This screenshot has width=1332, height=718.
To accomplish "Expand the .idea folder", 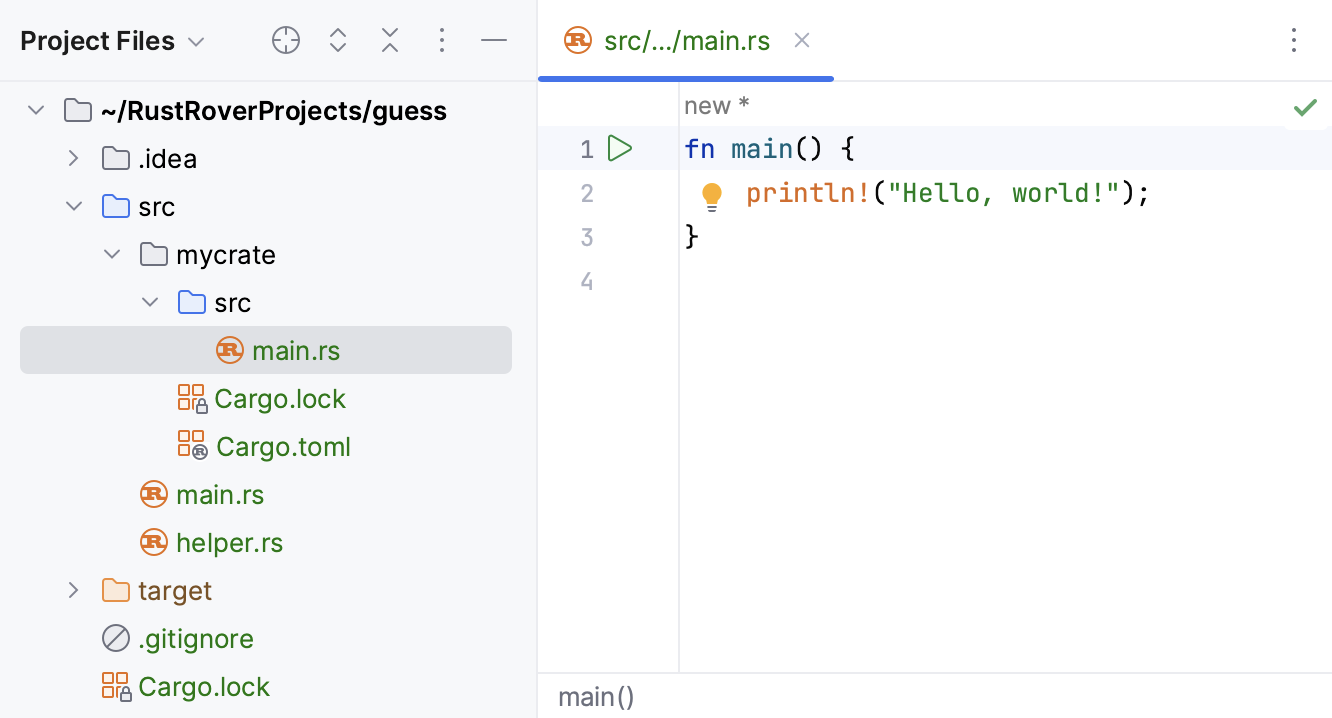I will [x=73, y=158].
